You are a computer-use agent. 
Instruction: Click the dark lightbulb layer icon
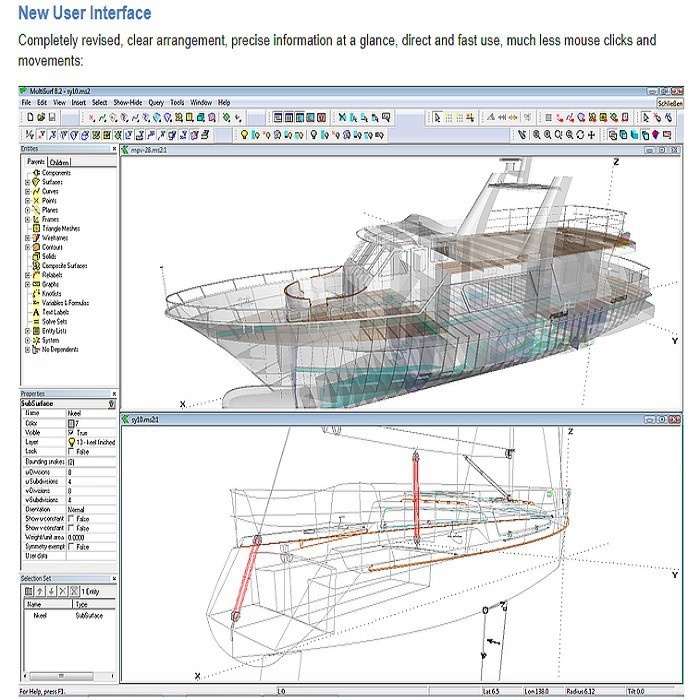point(314,134)
